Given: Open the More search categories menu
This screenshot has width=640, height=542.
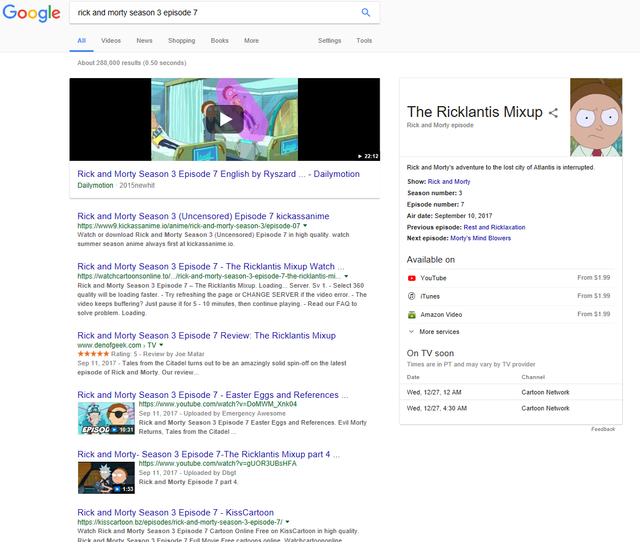Looking at the screenshot, I should (x=251, y=40).
